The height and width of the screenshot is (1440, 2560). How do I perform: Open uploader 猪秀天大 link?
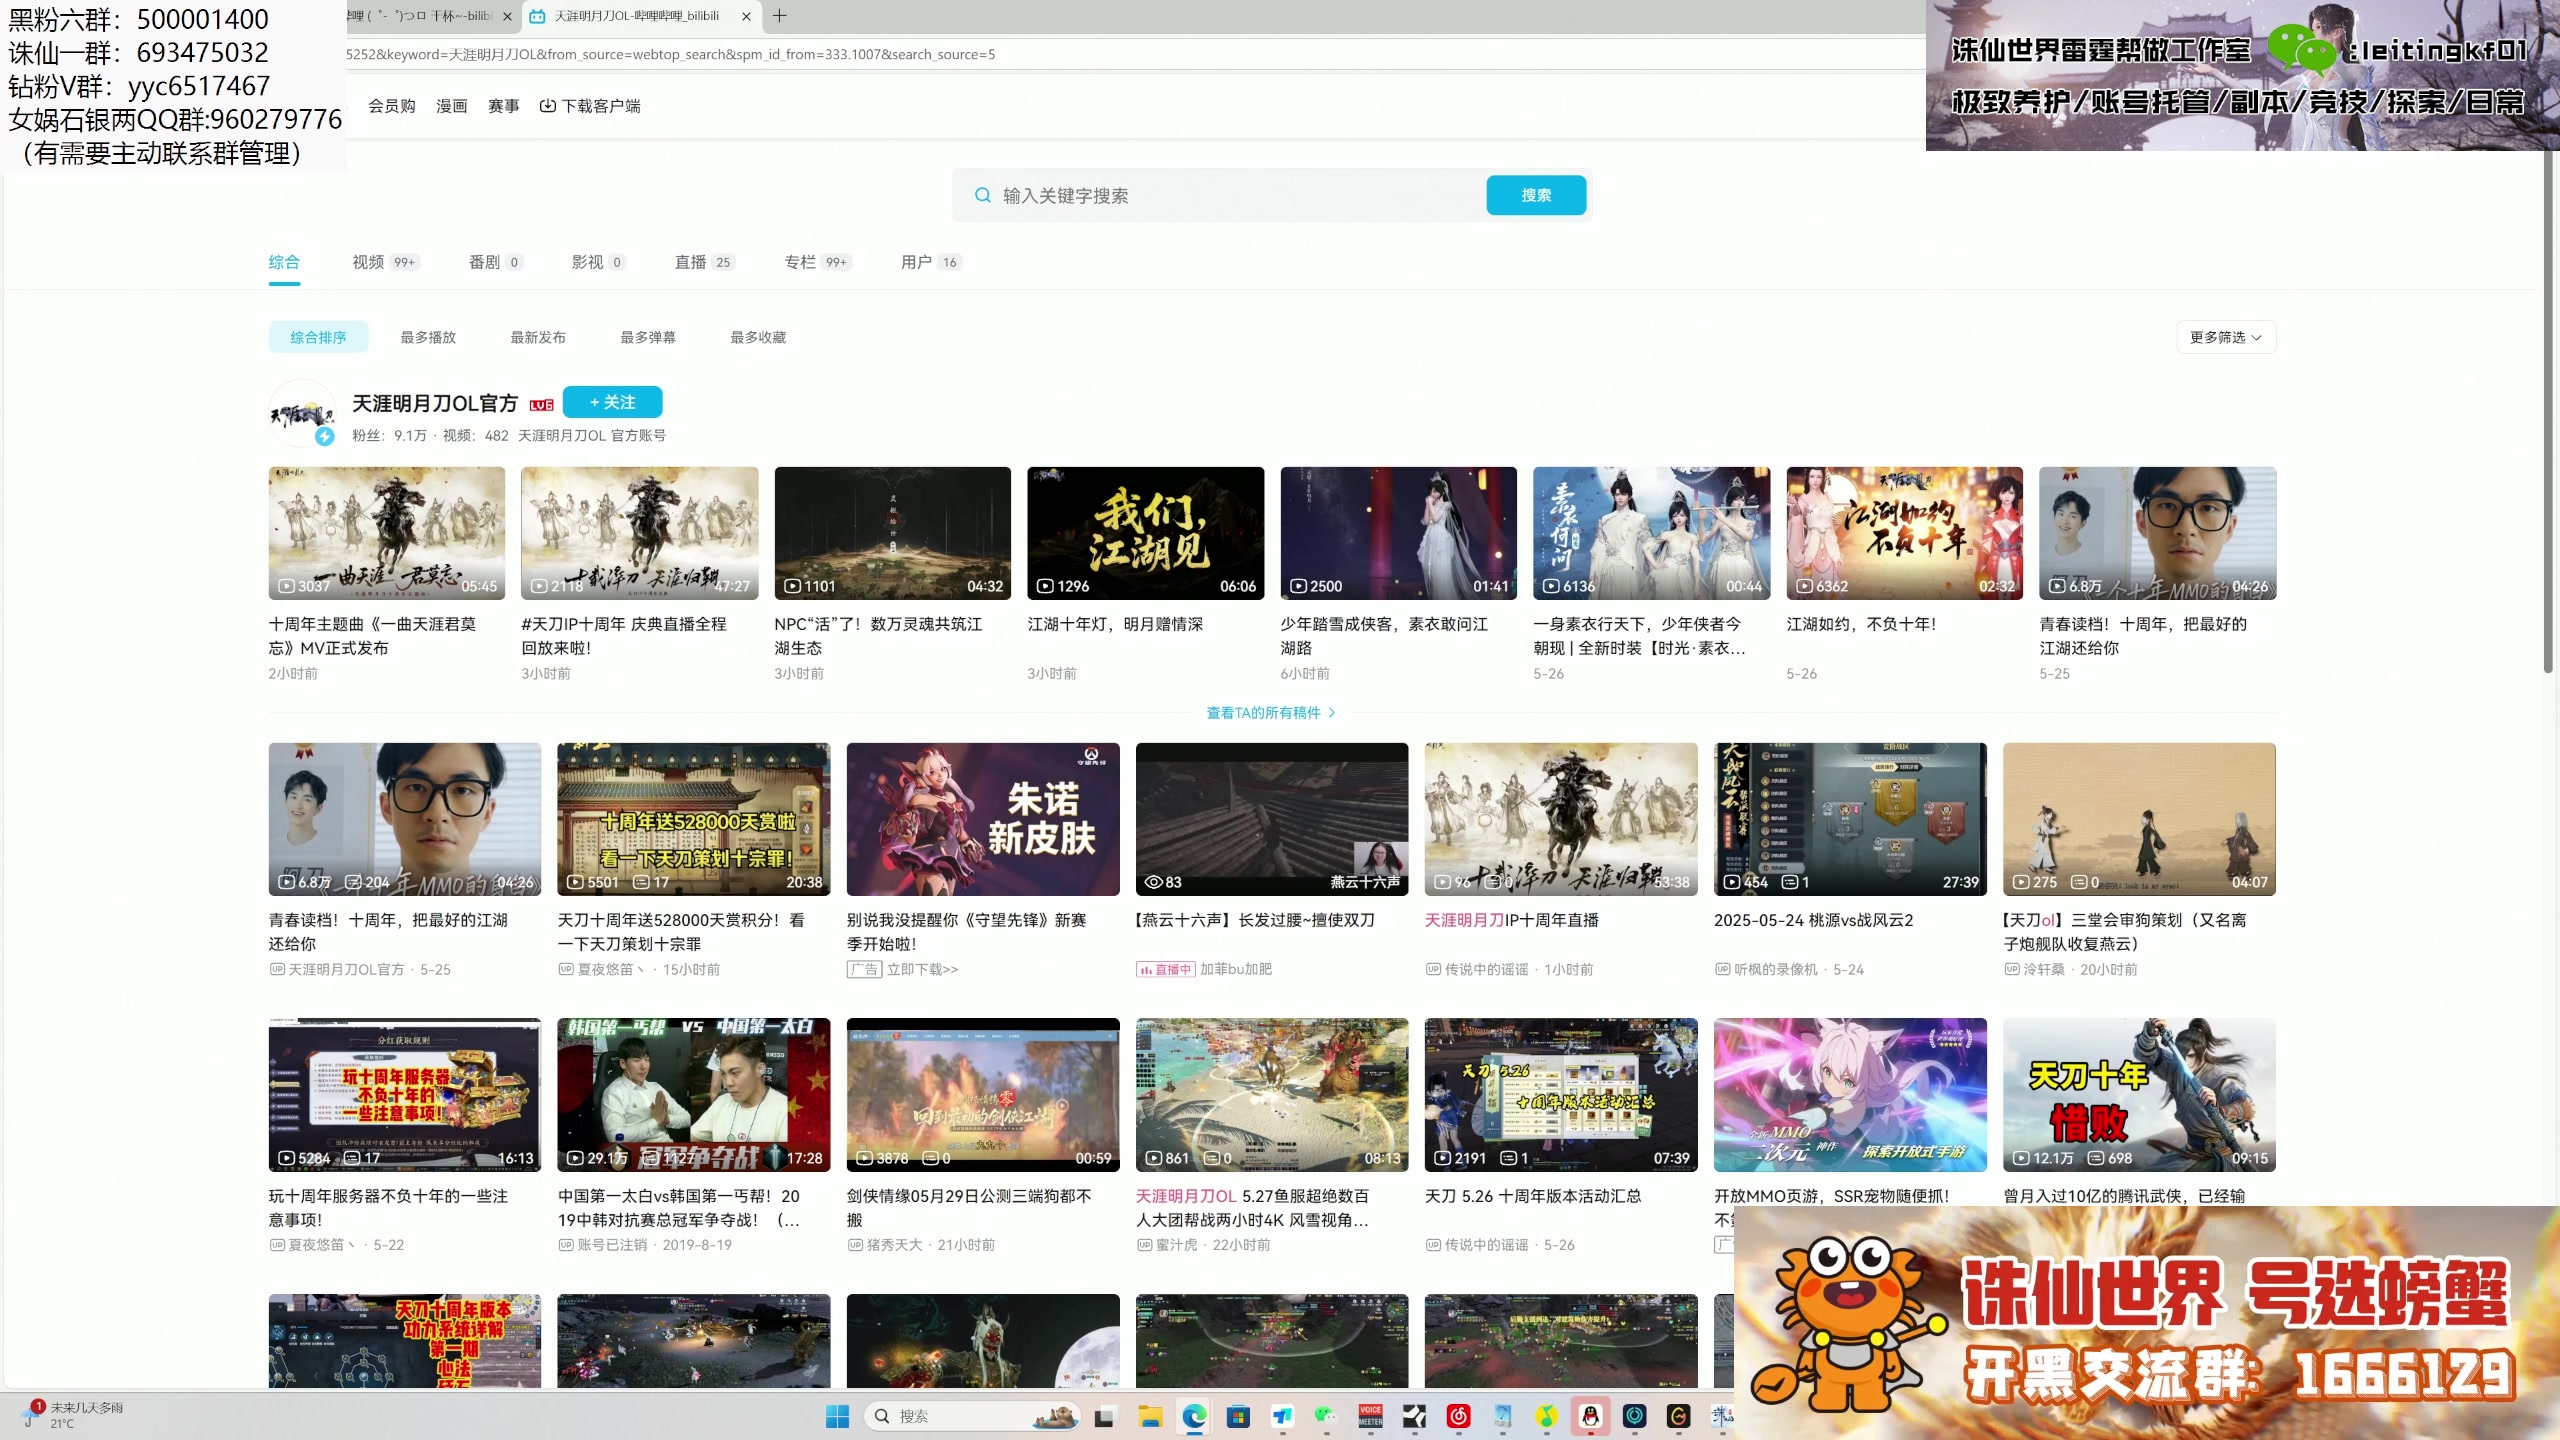(894, 1245)
